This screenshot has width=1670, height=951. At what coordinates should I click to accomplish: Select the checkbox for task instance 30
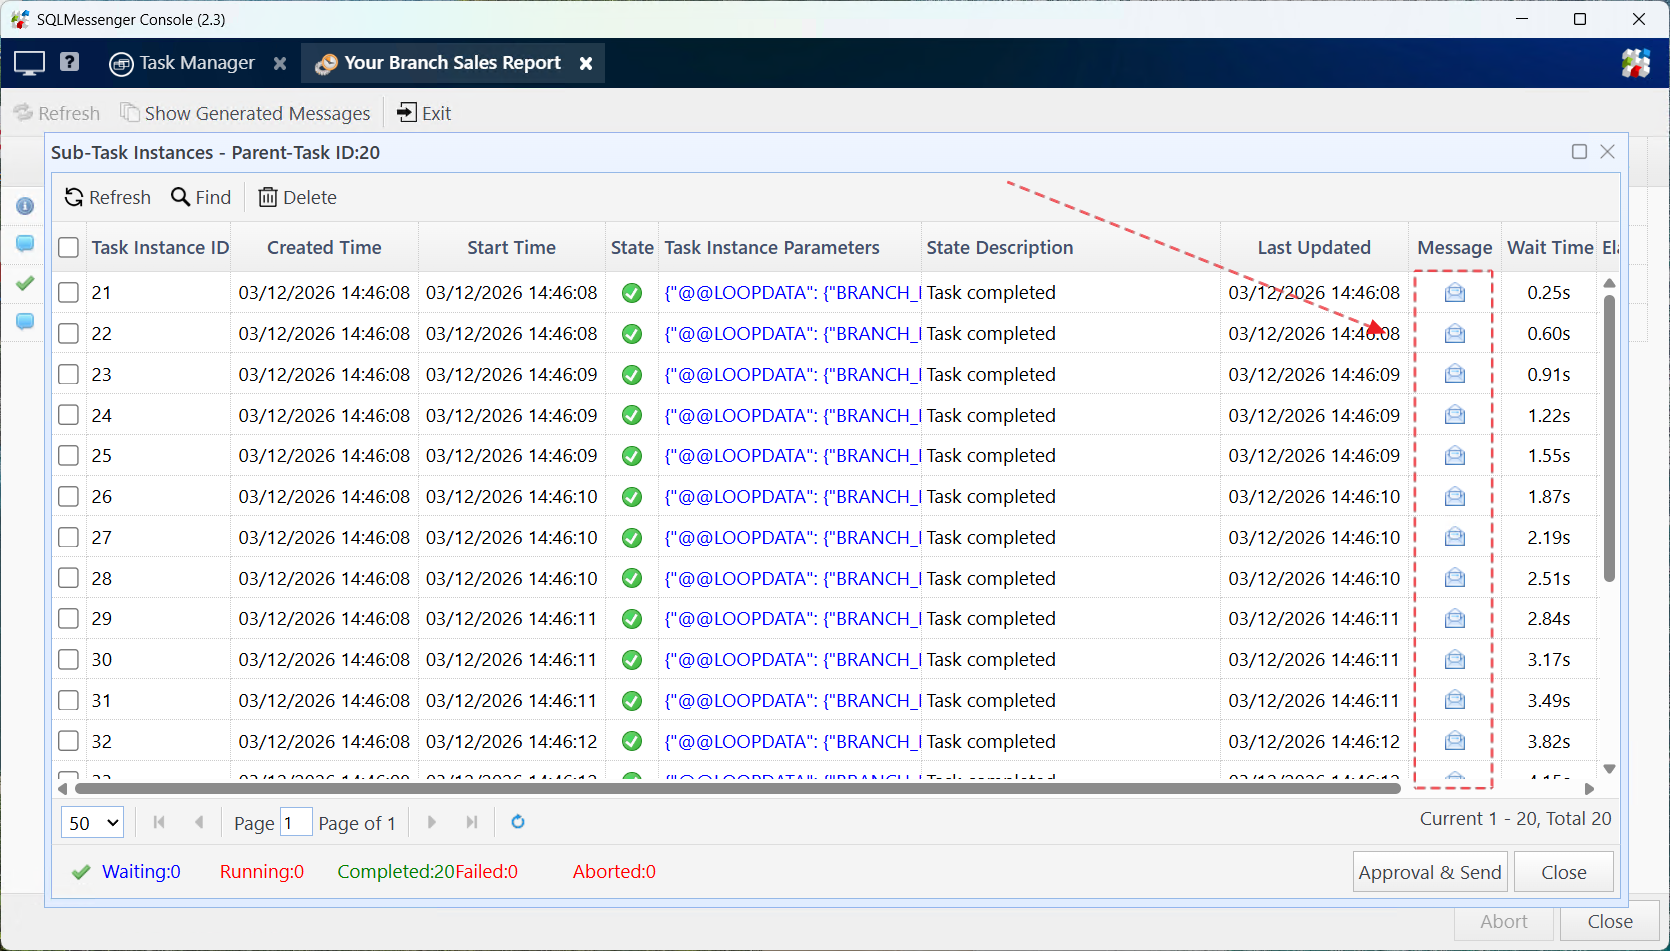pyautogui.click(x=68, y=660)
